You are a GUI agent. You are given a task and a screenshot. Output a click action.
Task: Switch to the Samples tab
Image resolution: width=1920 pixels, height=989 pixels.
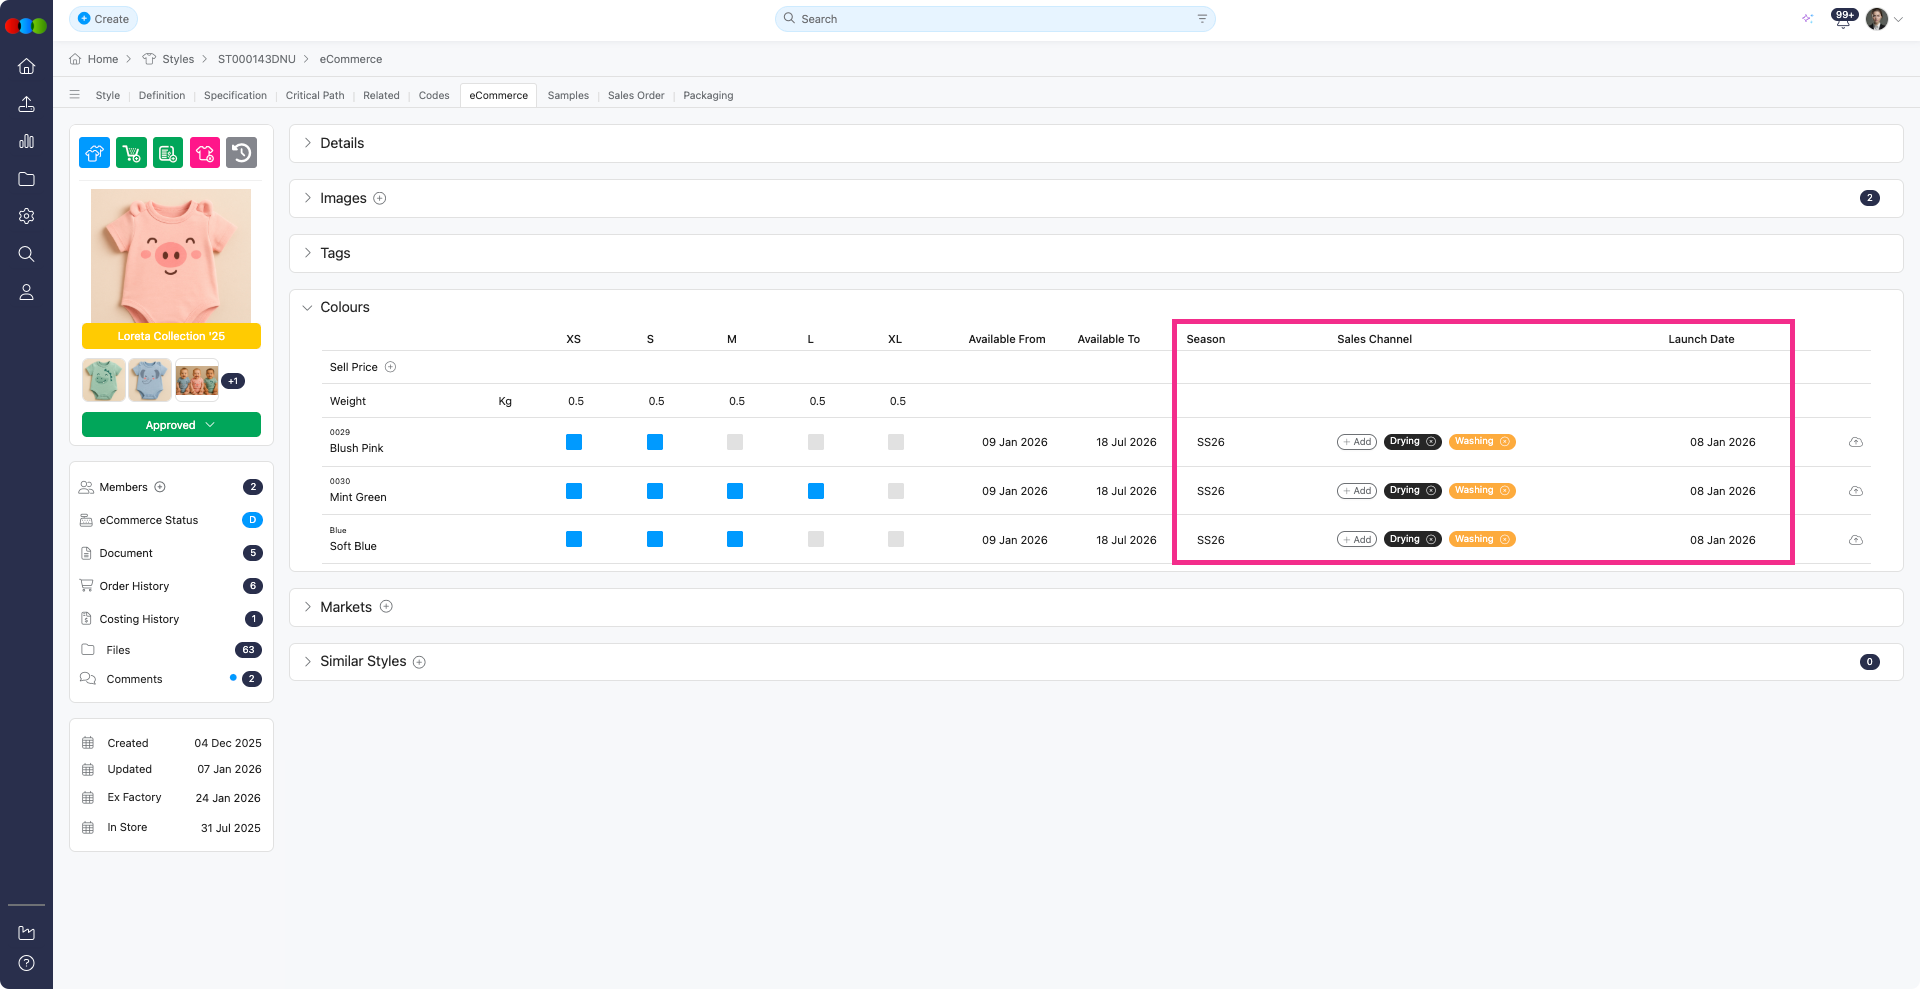tap(568, 96)
